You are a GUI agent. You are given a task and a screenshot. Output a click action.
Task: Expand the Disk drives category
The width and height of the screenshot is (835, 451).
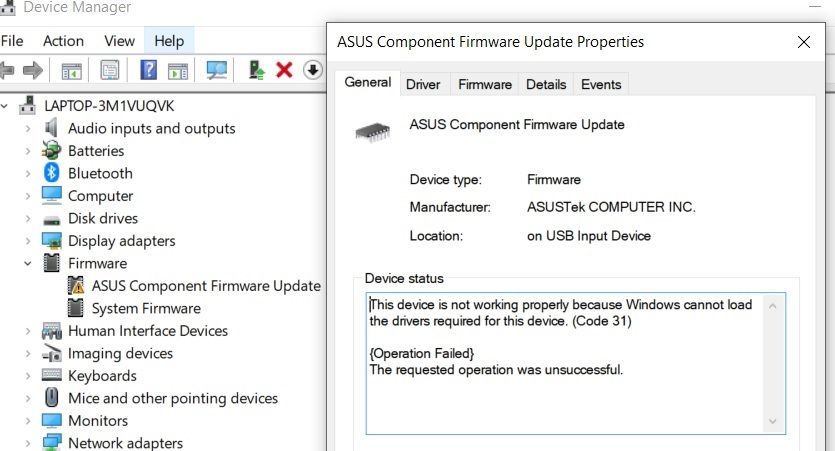[x=28, y=218]
